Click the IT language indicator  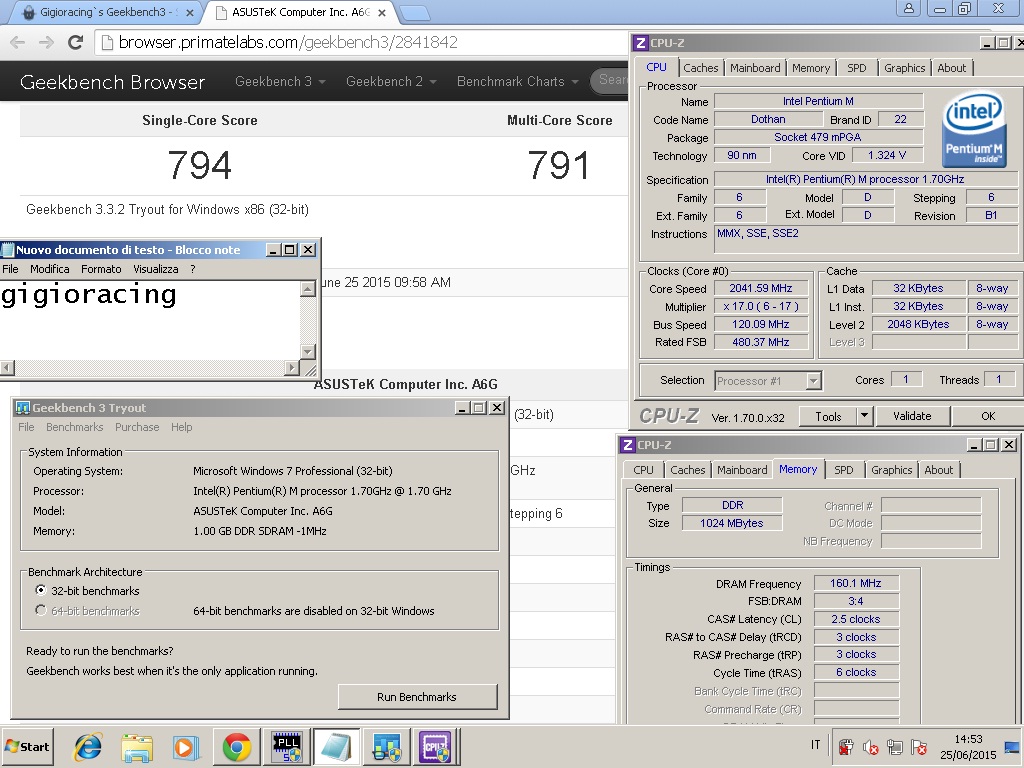pyautogui.click(x=816, y=745)
